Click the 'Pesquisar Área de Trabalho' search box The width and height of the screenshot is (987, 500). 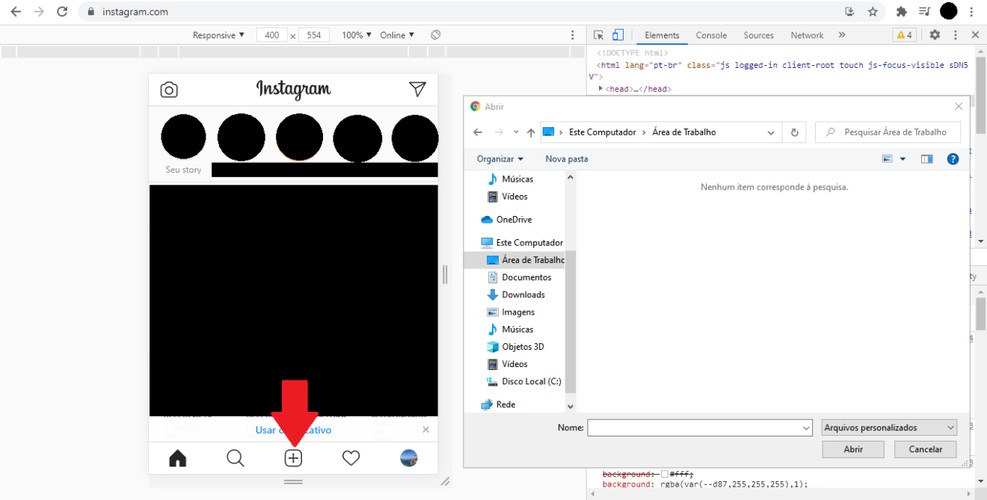pos(888,132)
